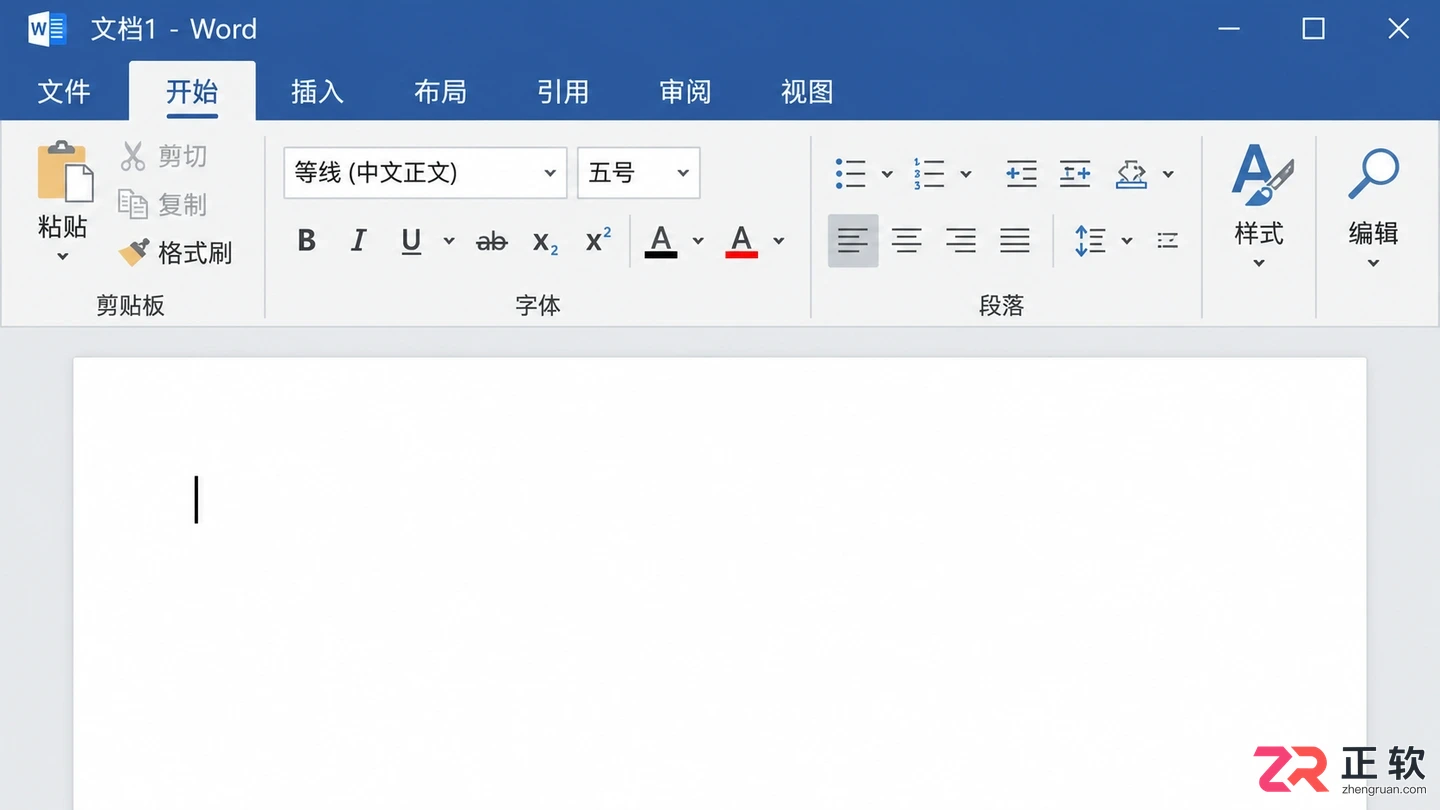Viewport: 1440px width, 810px height.
Task: Expand the underline style dropdown arrow
Action: pos(449,241)
